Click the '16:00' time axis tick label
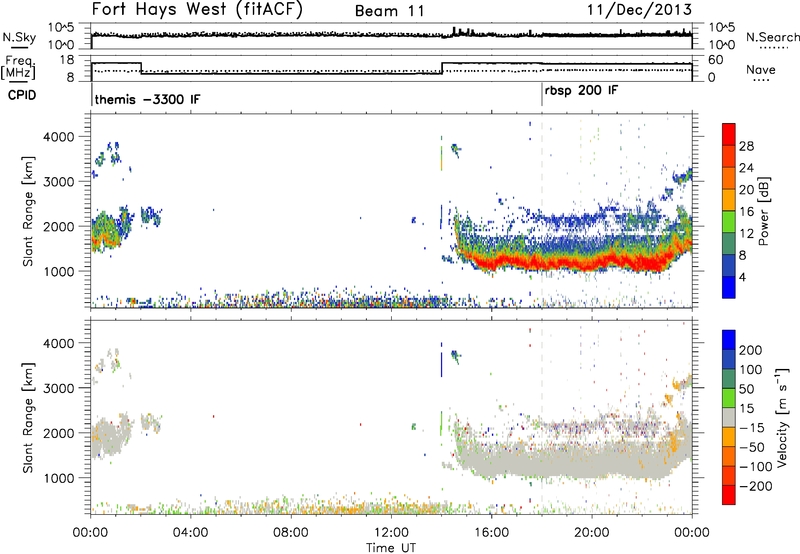Image resolution: width=800 pixels, height=554 pixels. [491, 532]
